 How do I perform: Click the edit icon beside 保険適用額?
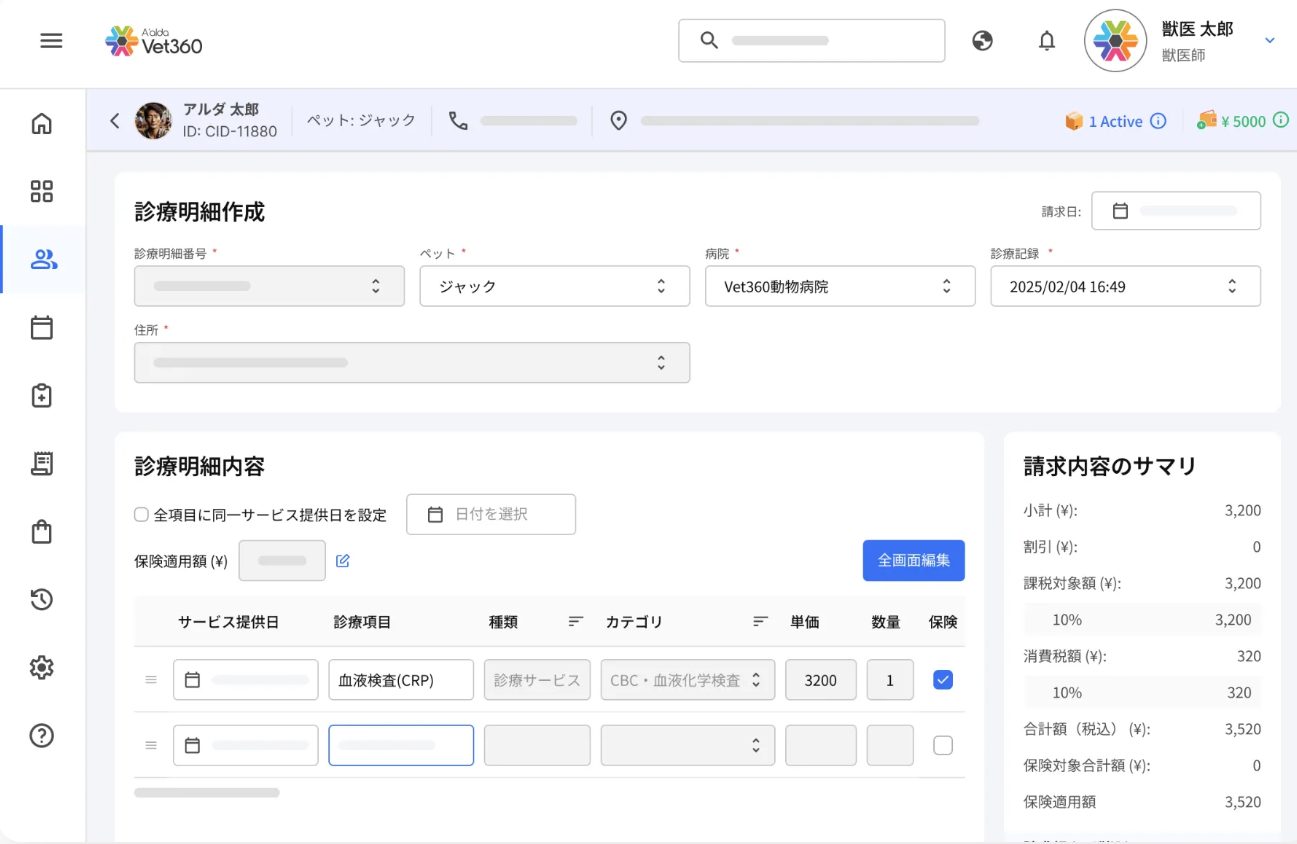(343, 561)
